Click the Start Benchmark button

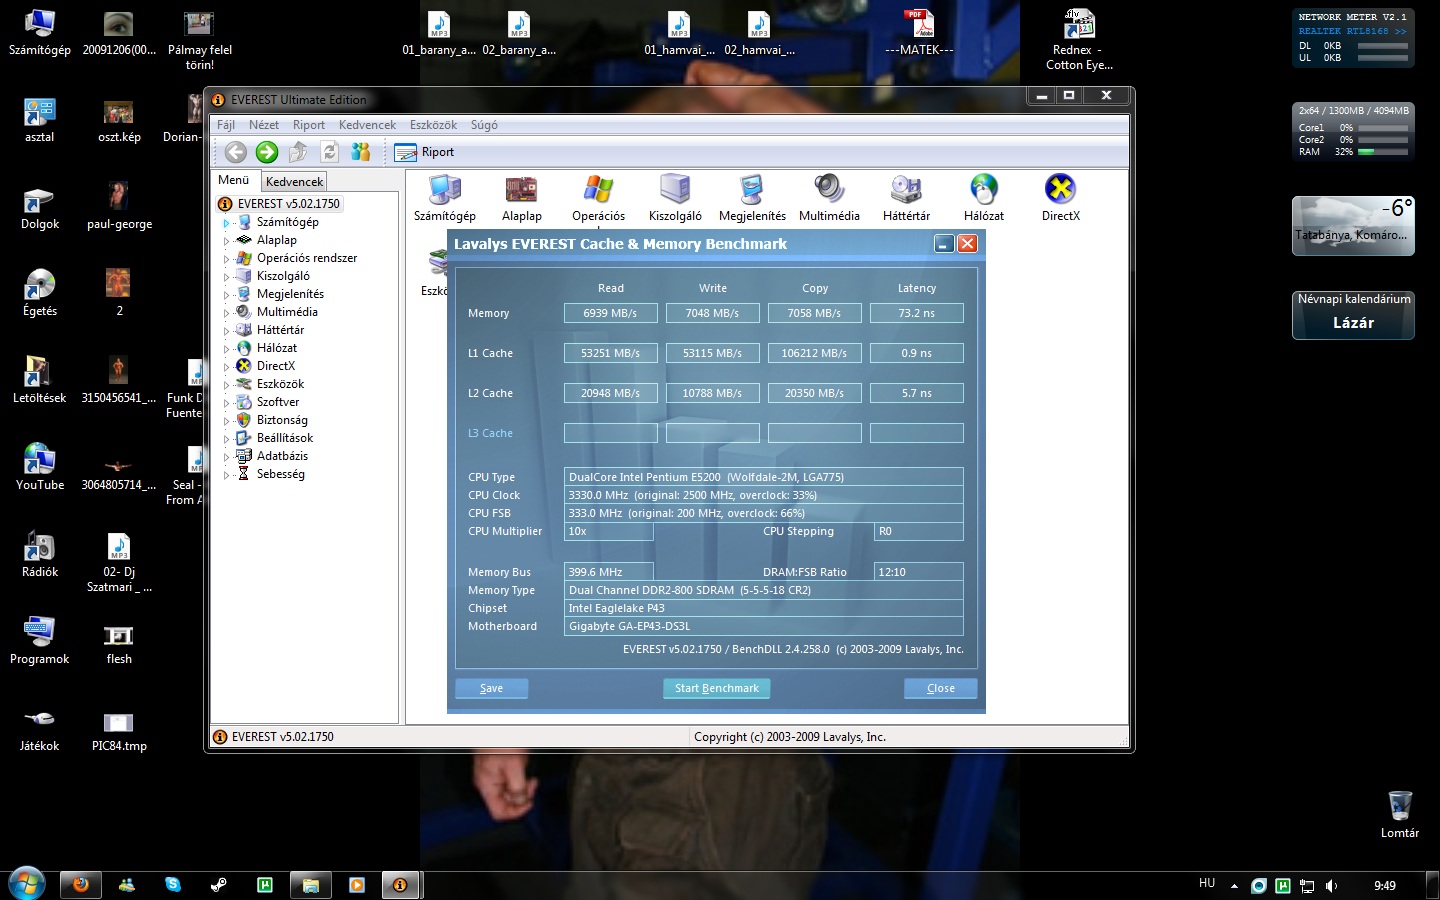click(x=716, y=688)
